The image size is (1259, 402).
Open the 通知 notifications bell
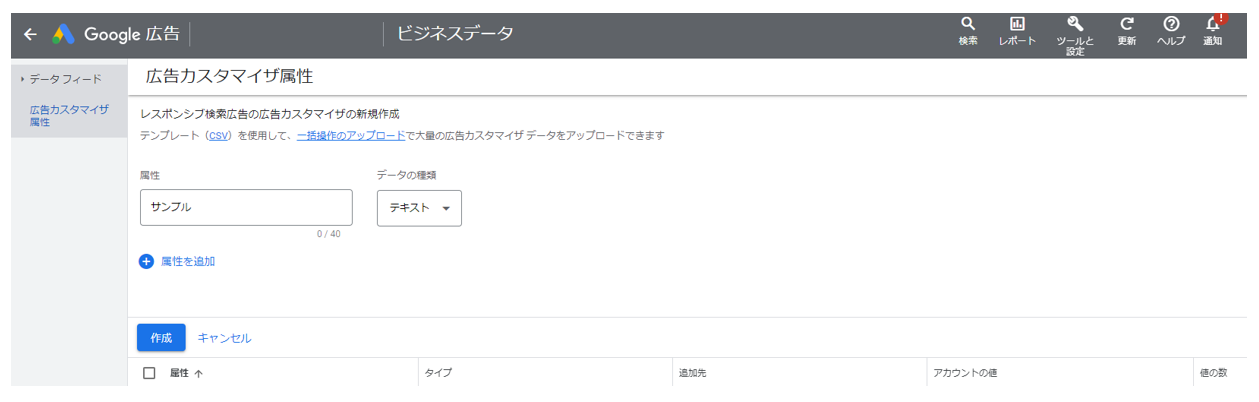coord(1213,32)
